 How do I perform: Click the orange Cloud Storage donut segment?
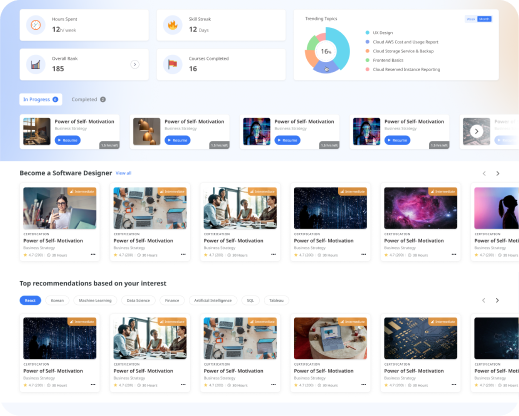(311, 58)
